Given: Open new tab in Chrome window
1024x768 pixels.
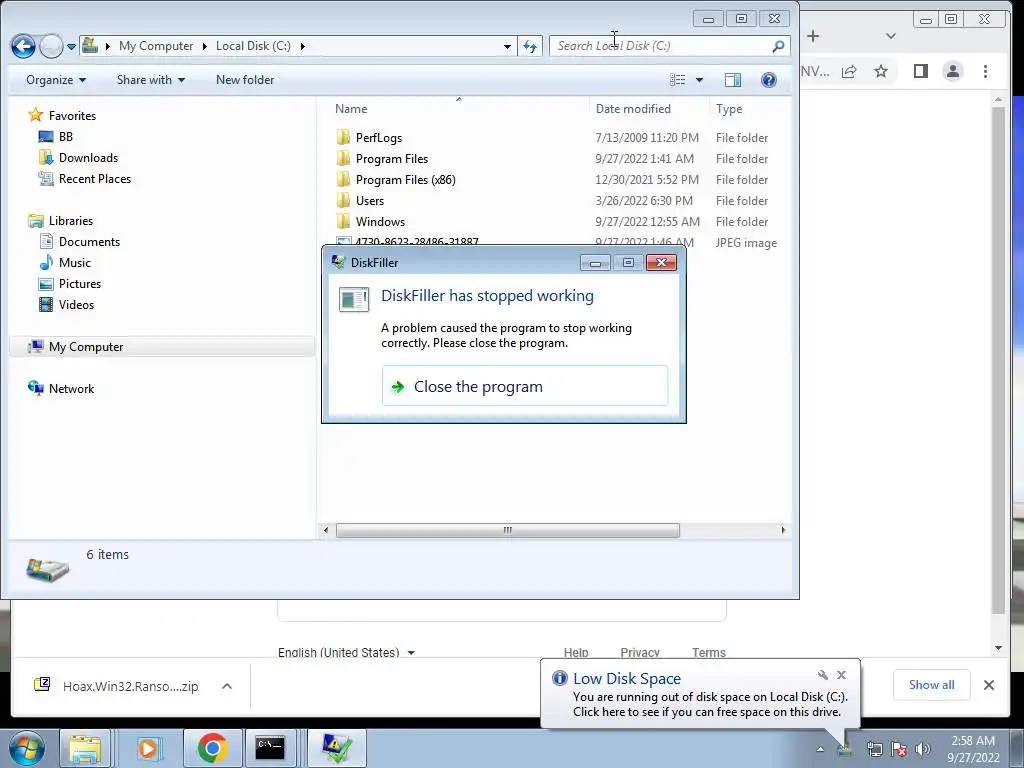Looking at the screenshot, I should [812, 36].
